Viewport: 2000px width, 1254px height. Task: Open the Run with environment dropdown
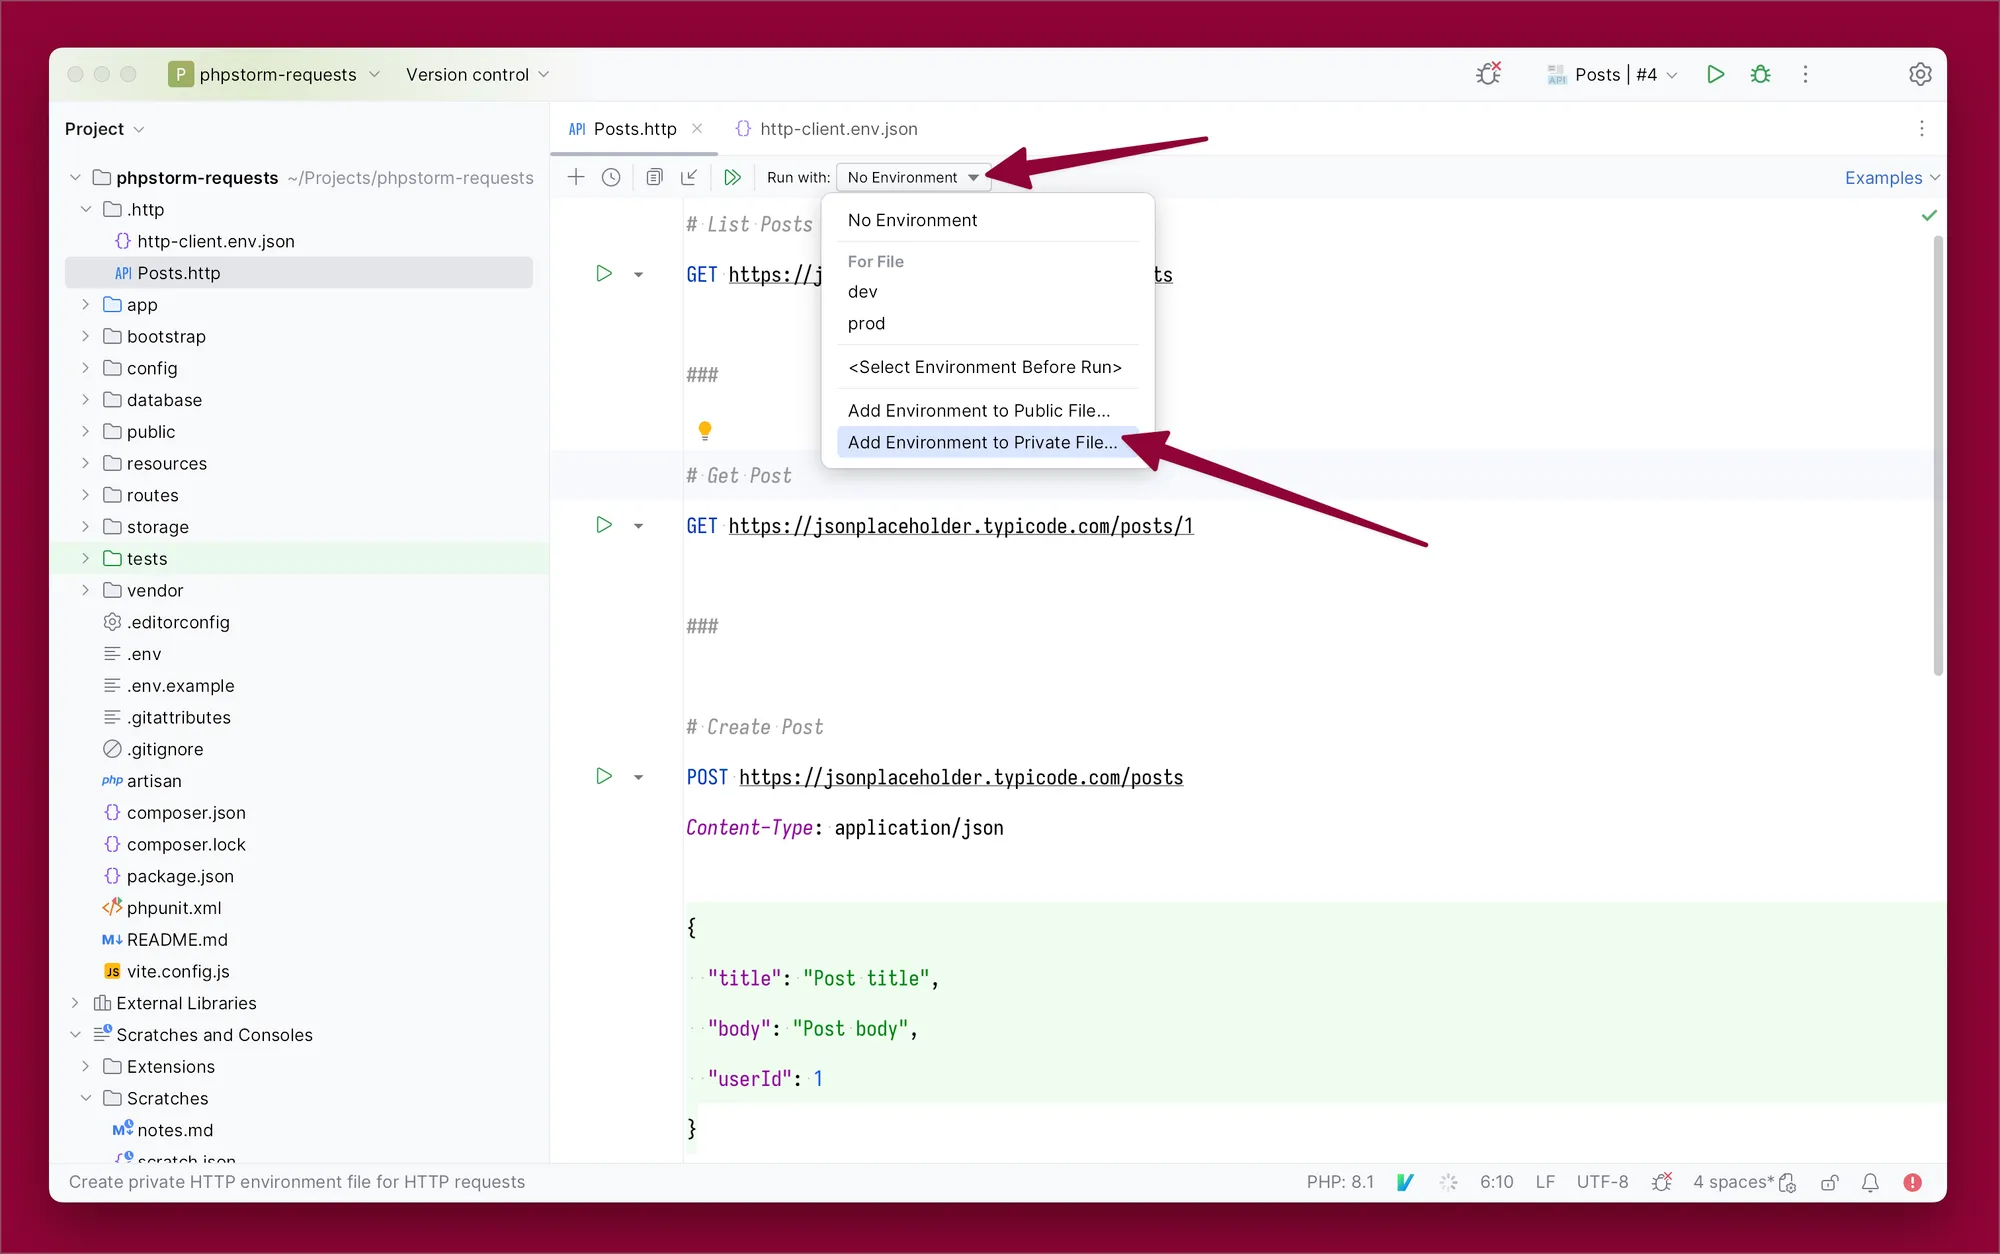(x=913, y=177)
